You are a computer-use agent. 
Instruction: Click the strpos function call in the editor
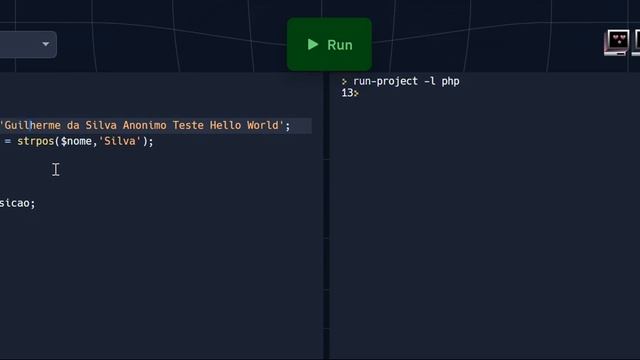click(x=36, y=141)
